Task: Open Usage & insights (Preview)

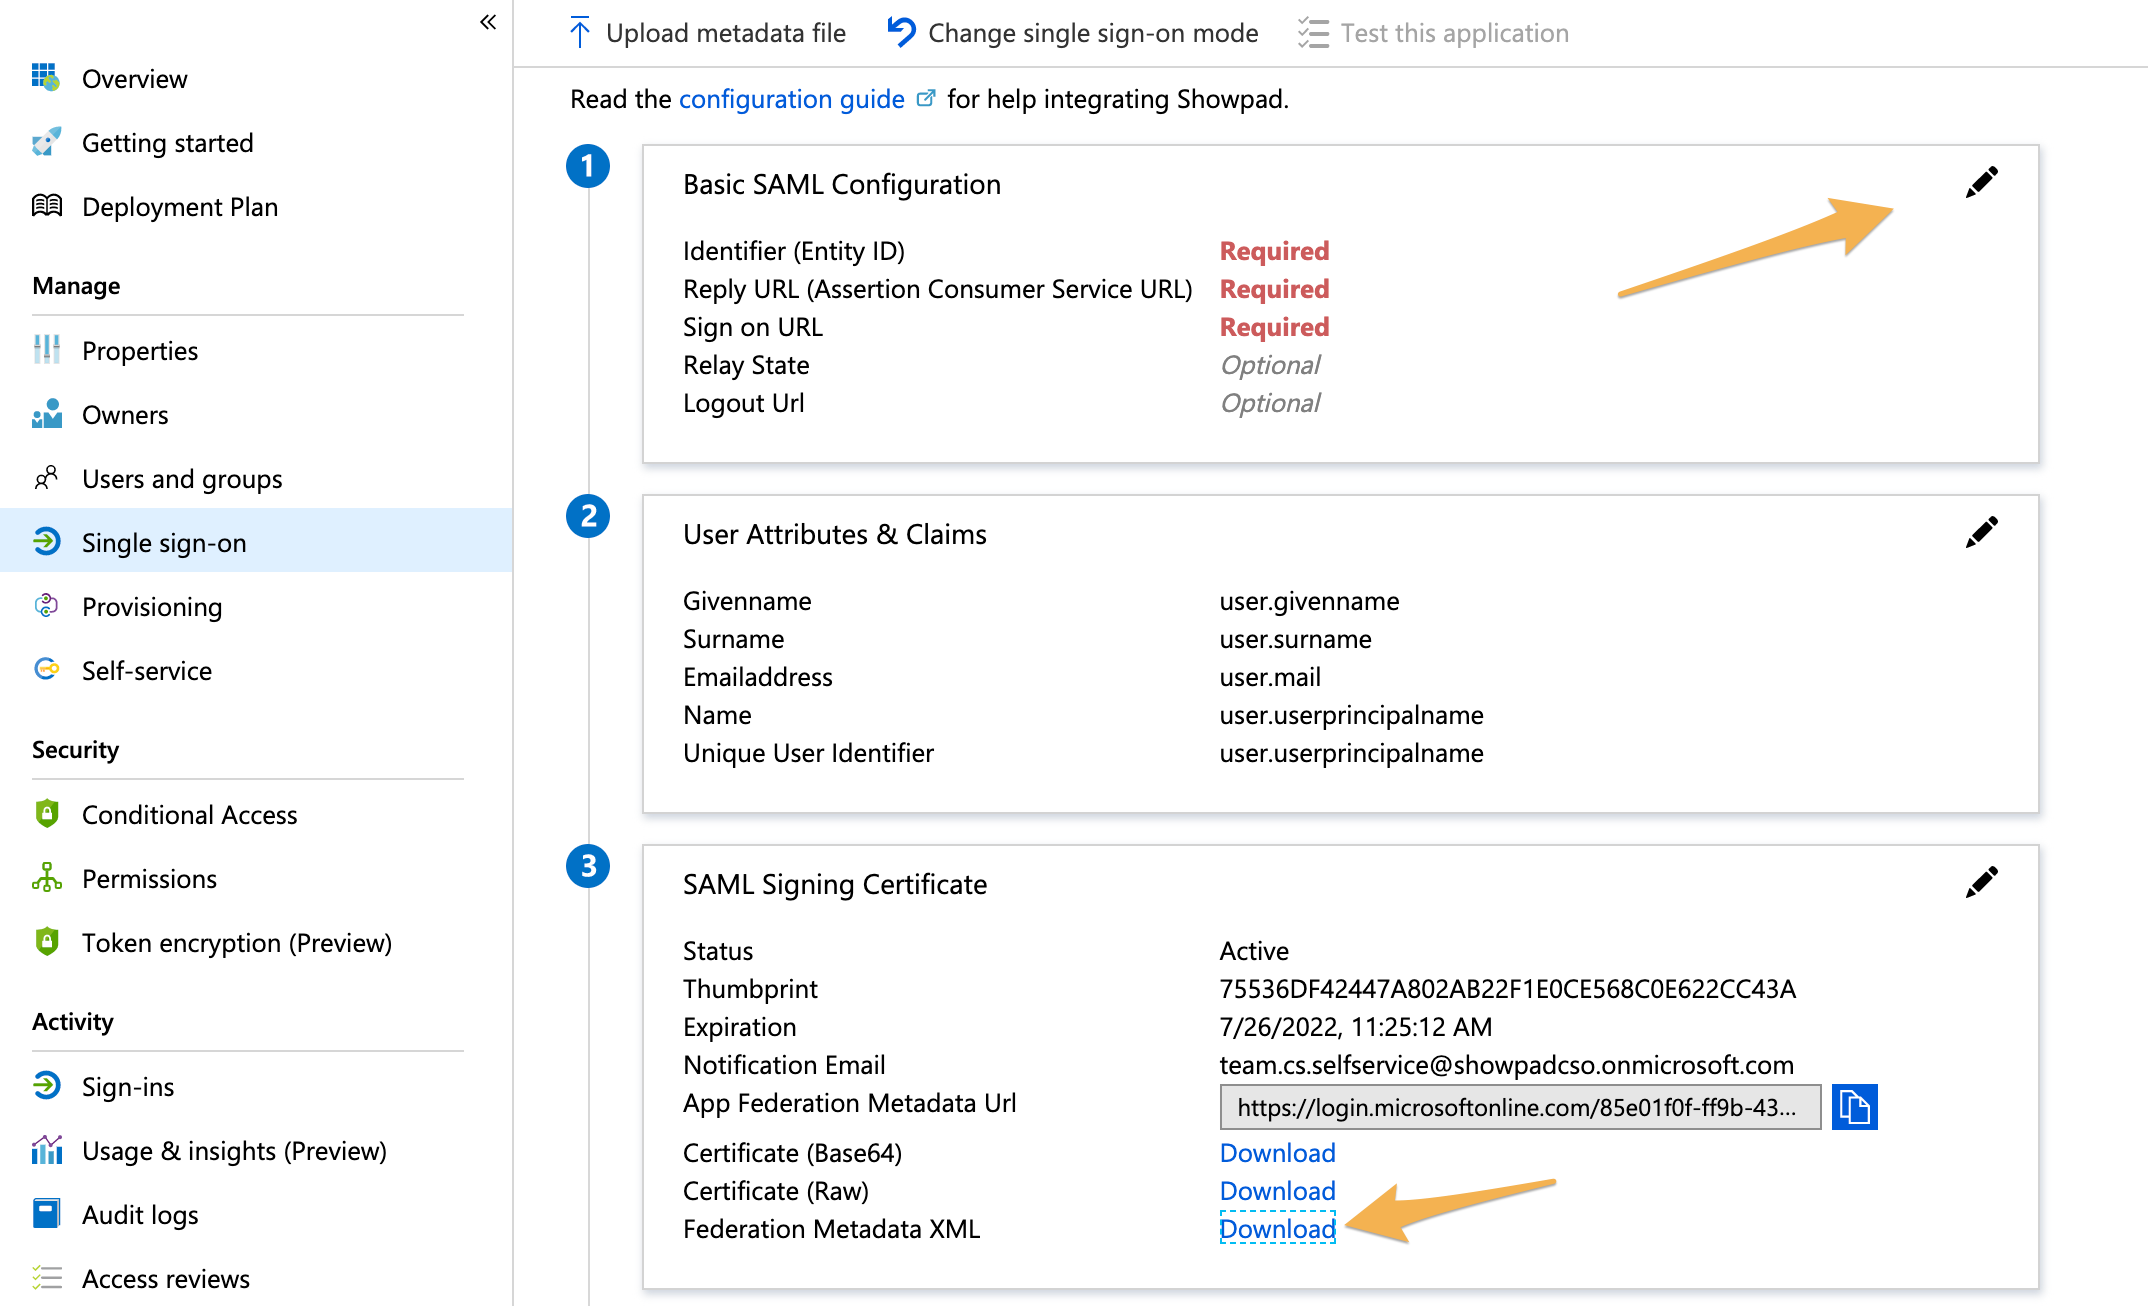Action: pos(234,1150)
